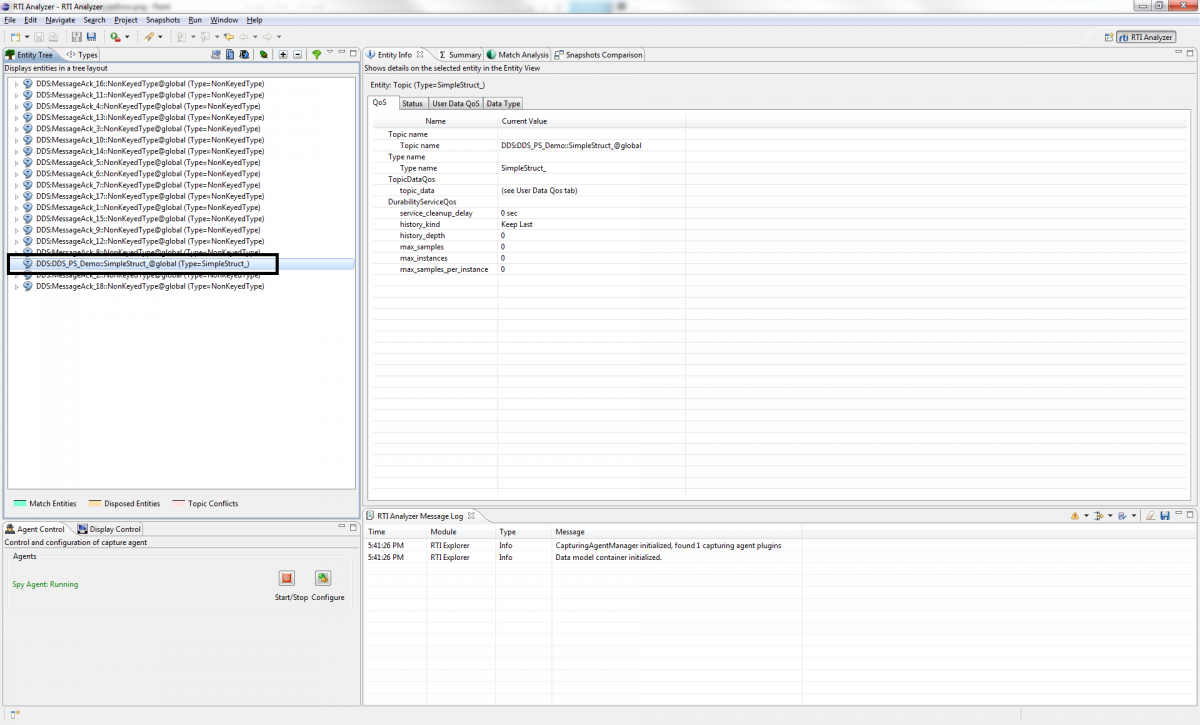The image size is (1200, 725).
Task: Click the blue Save-all disk toolbar icon
Action: pyautogui.click(x=91, y=37)
